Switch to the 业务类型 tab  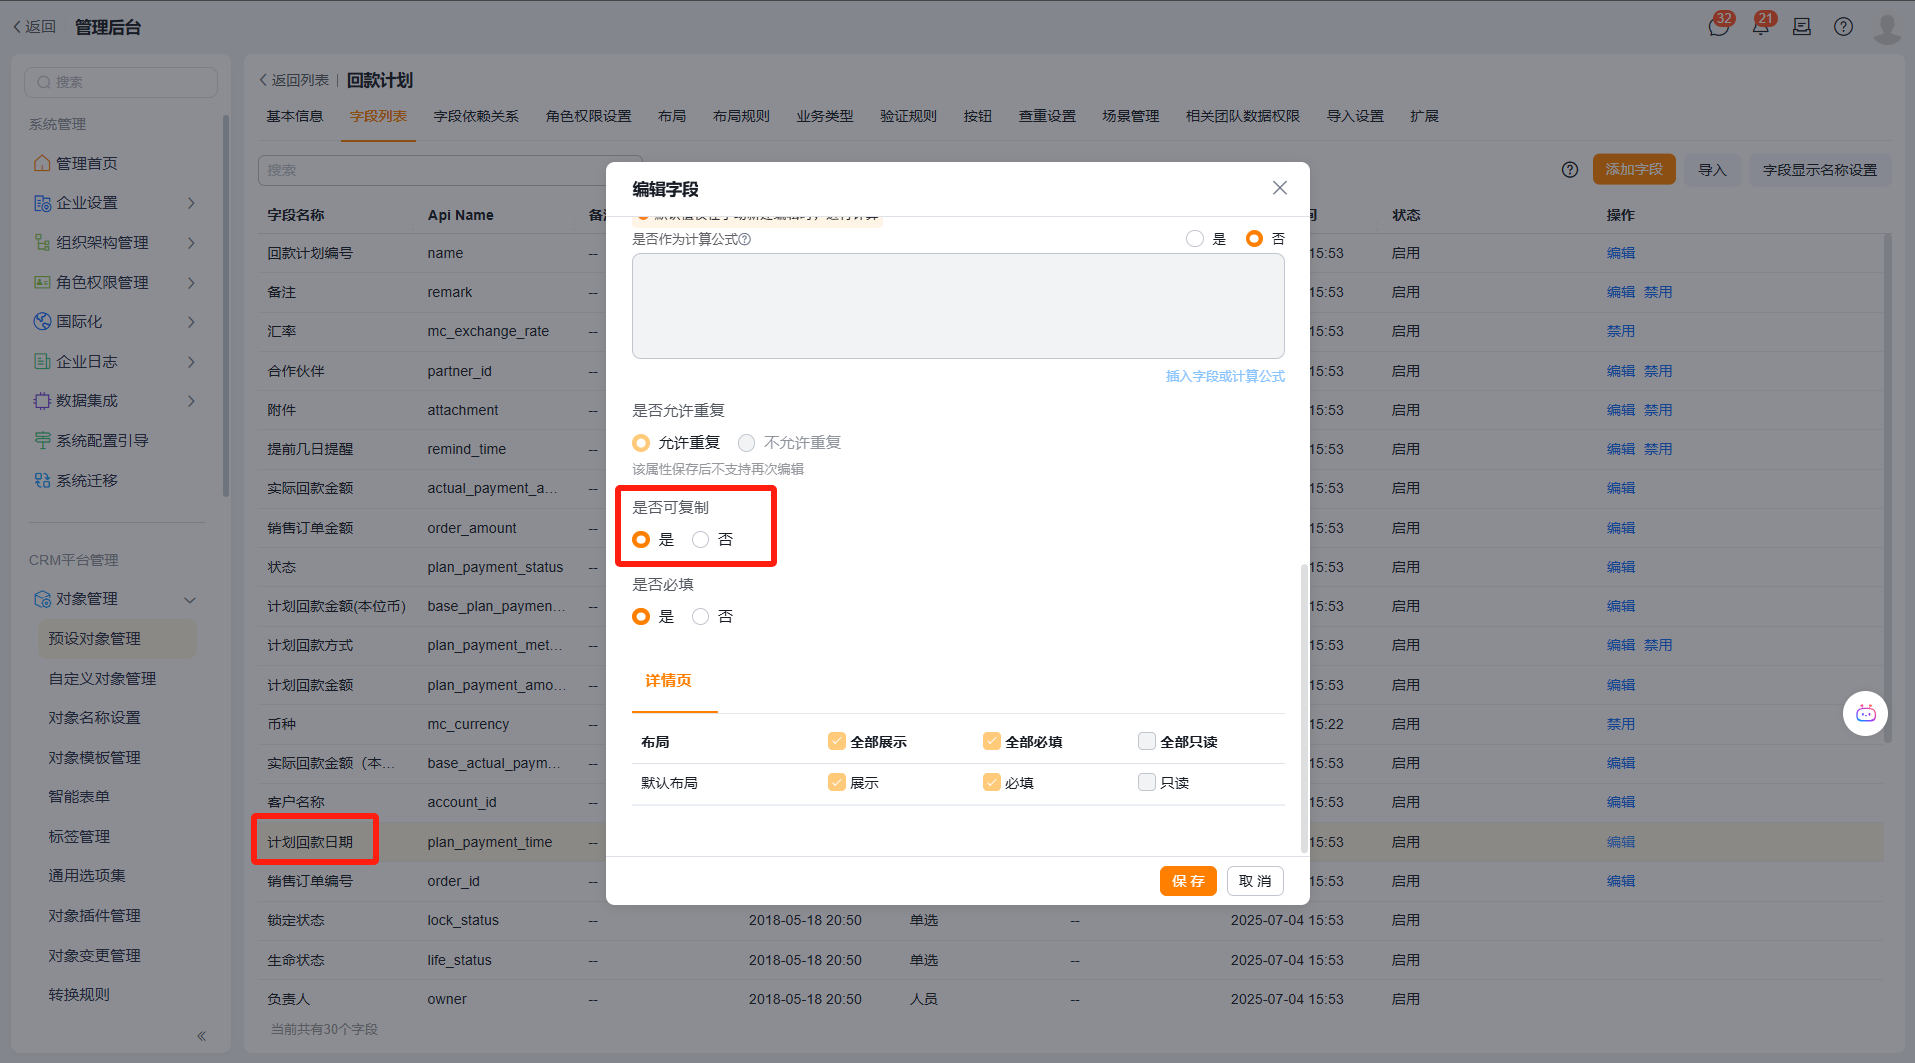click(x=825, y=116)
